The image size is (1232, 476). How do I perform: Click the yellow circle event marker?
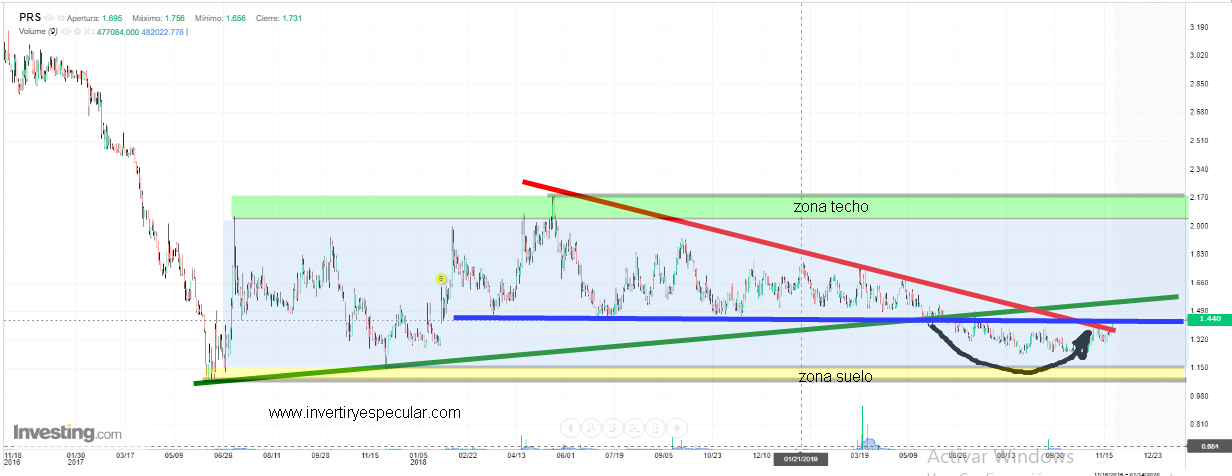[441, 278]
